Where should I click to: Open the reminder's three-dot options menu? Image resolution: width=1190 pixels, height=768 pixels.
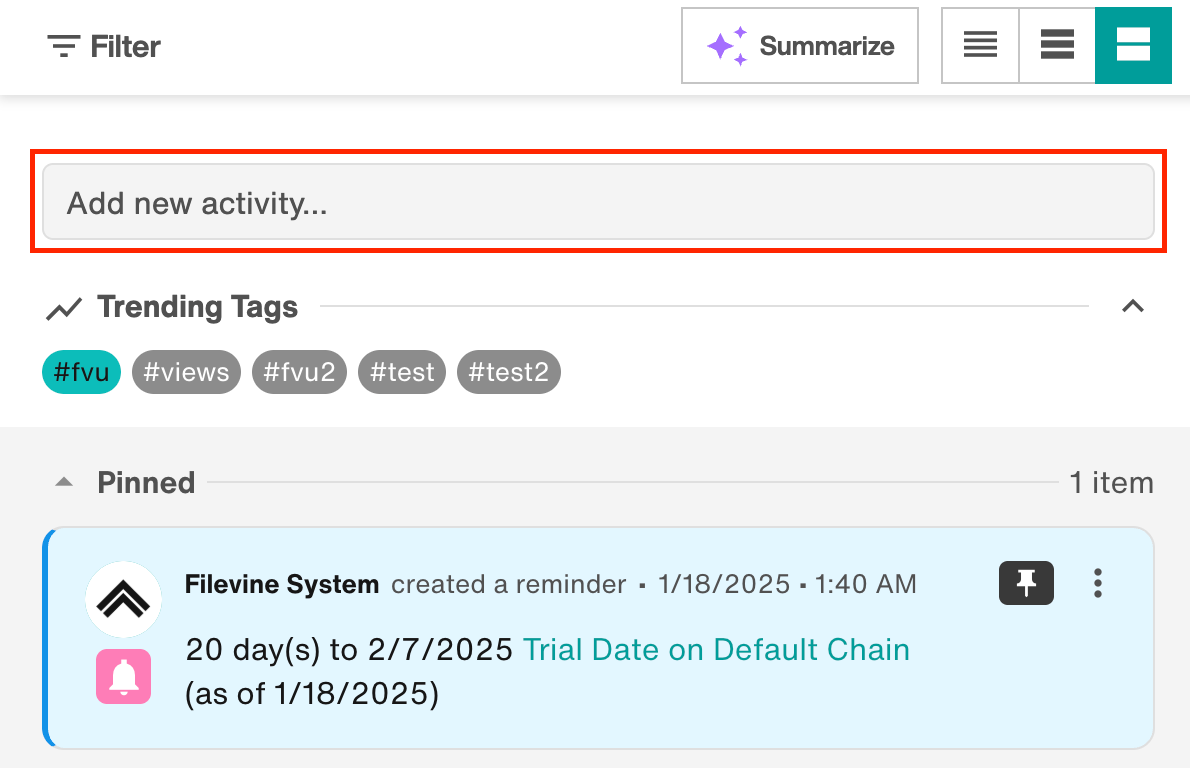(1098, 583)
